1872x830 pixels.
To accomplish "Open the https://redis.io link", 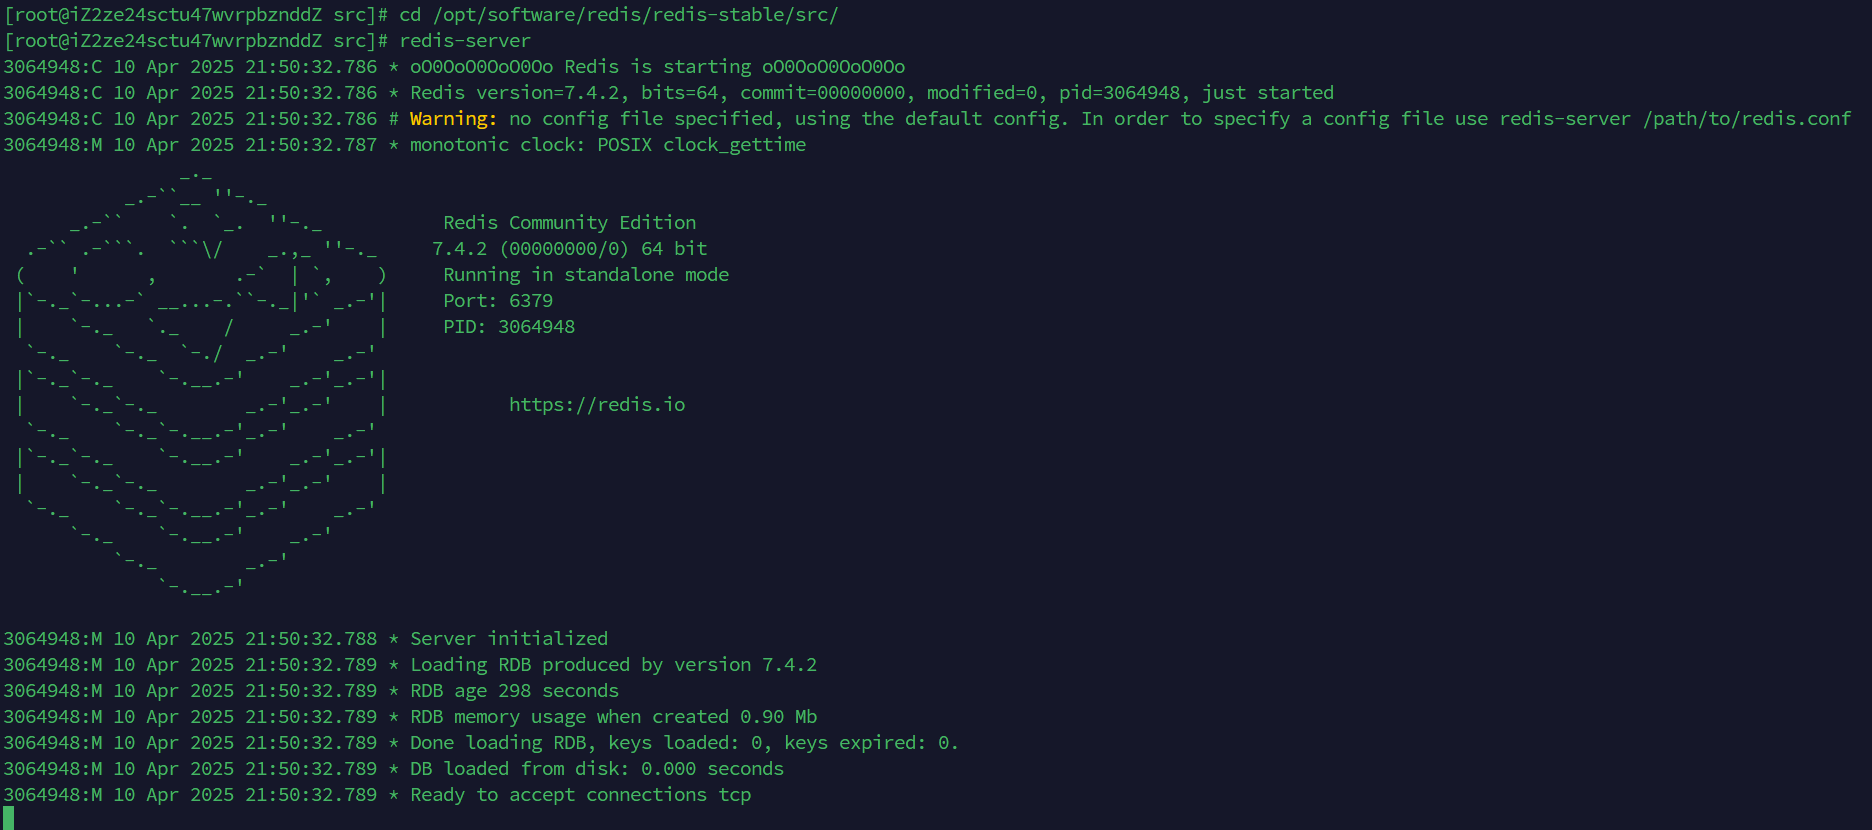I will (597, 405).
